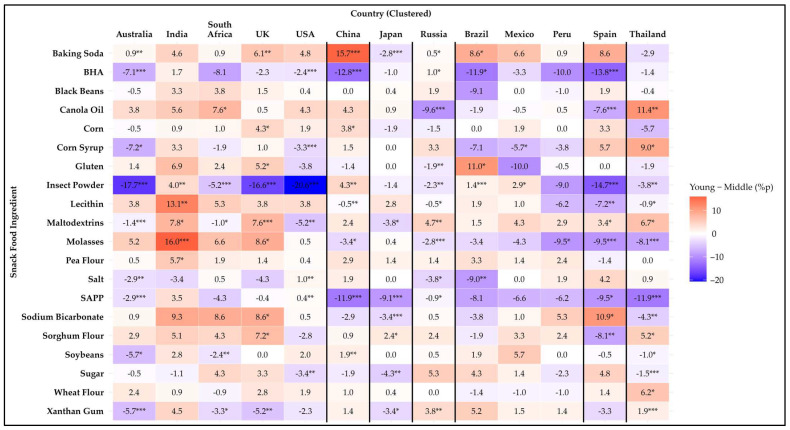Click the Snack Food Ingredient axis label
Viewport: 790px width, 430px height.
(x=14, y=232)
